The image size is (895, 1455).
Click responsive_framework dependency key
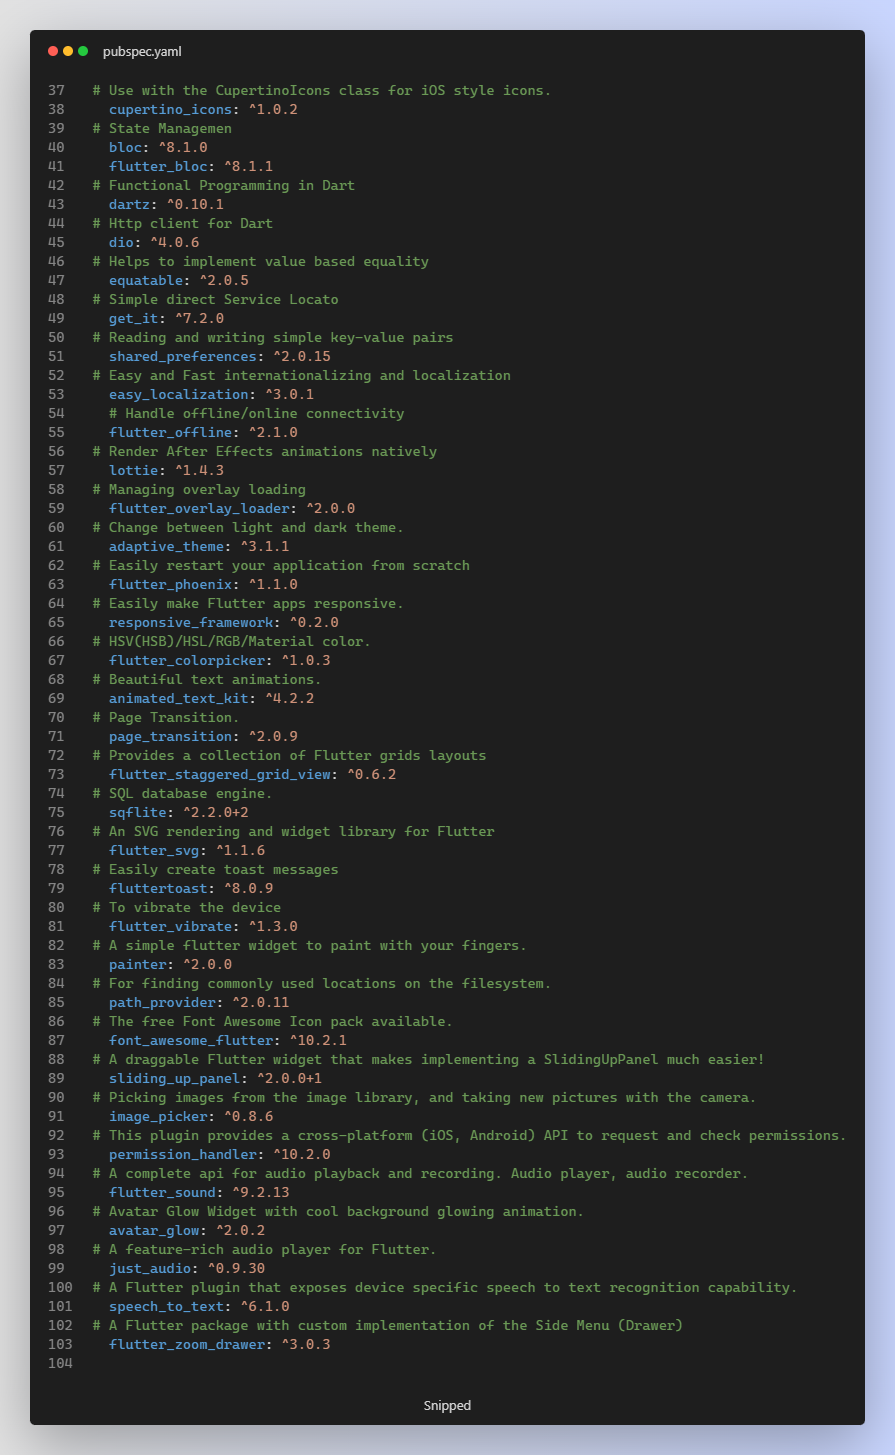click(191, 622)
